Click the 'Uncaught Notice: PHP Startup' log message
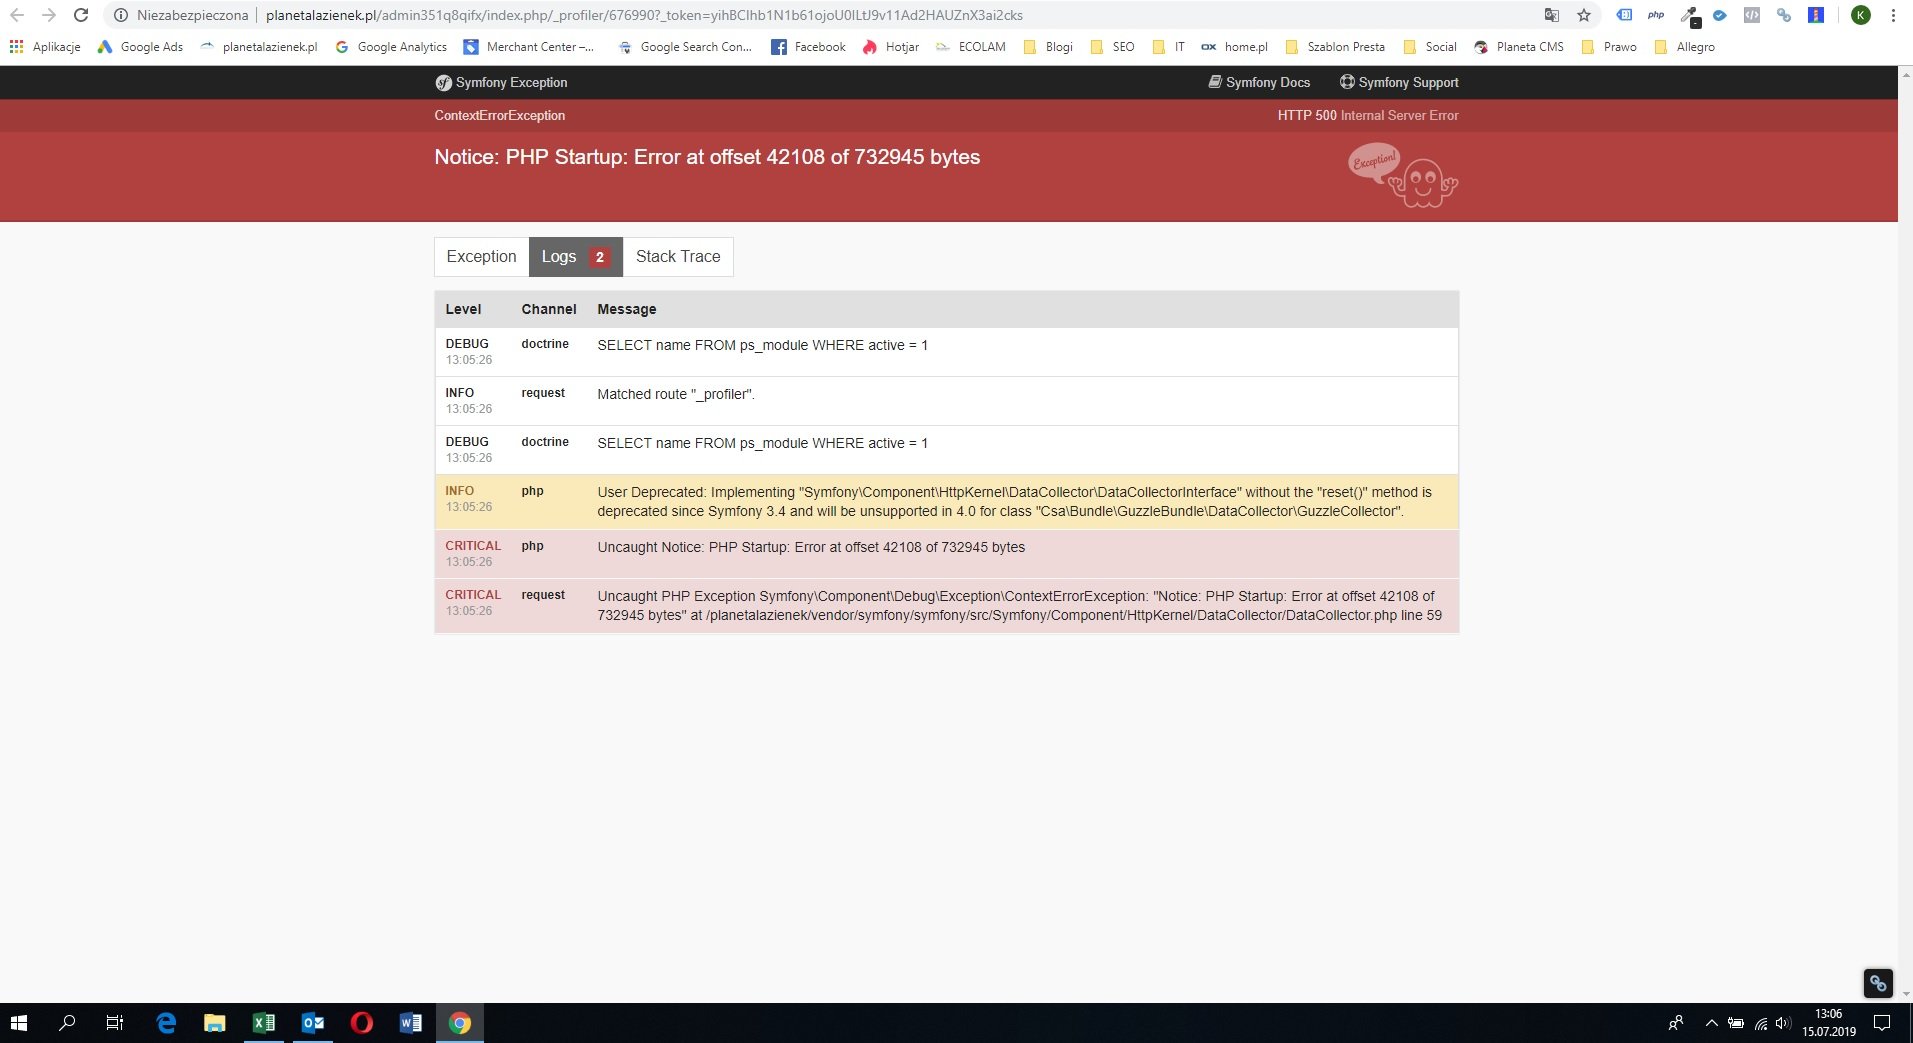The image size is (1913, 1043). pyautogui.click(x=811, y=547)
